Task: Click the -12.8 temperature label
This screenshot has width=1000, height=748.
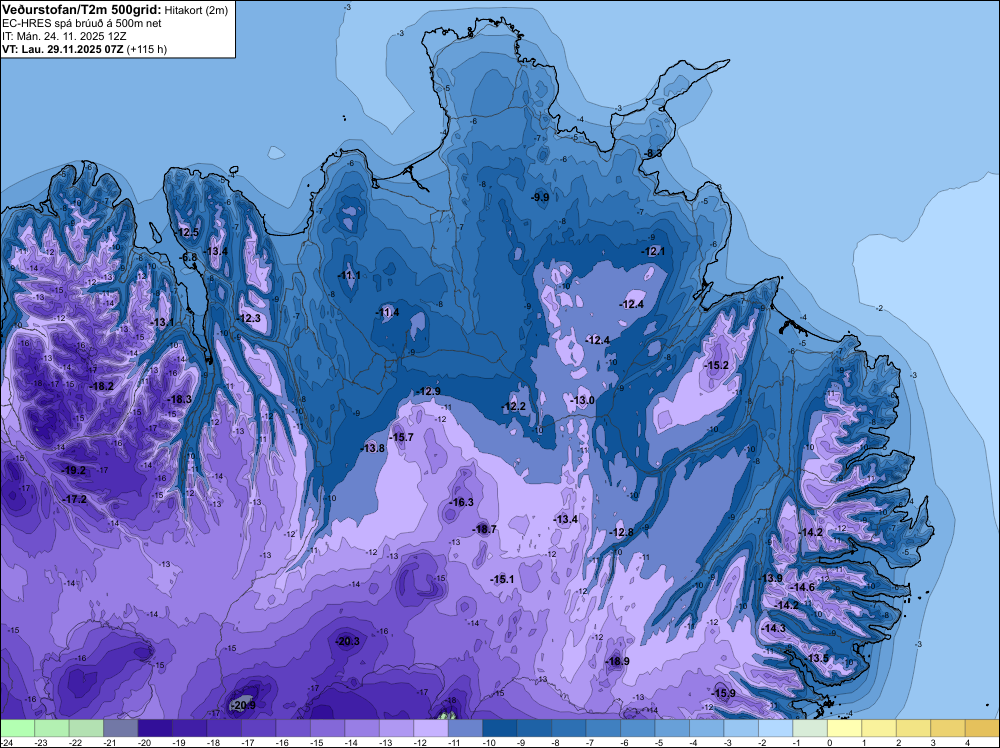Action: 621,532
